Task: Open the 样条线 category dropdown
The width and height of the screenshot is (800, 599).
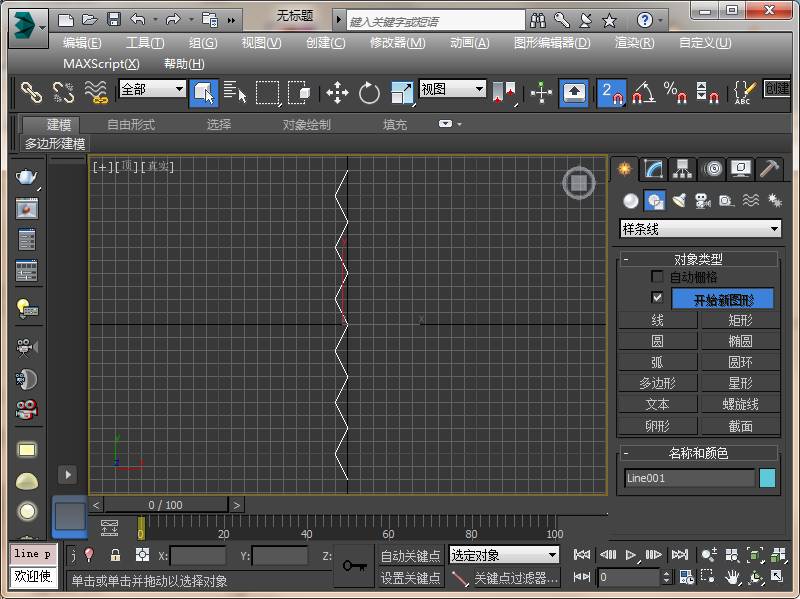Action: click(x=700, y=229)
